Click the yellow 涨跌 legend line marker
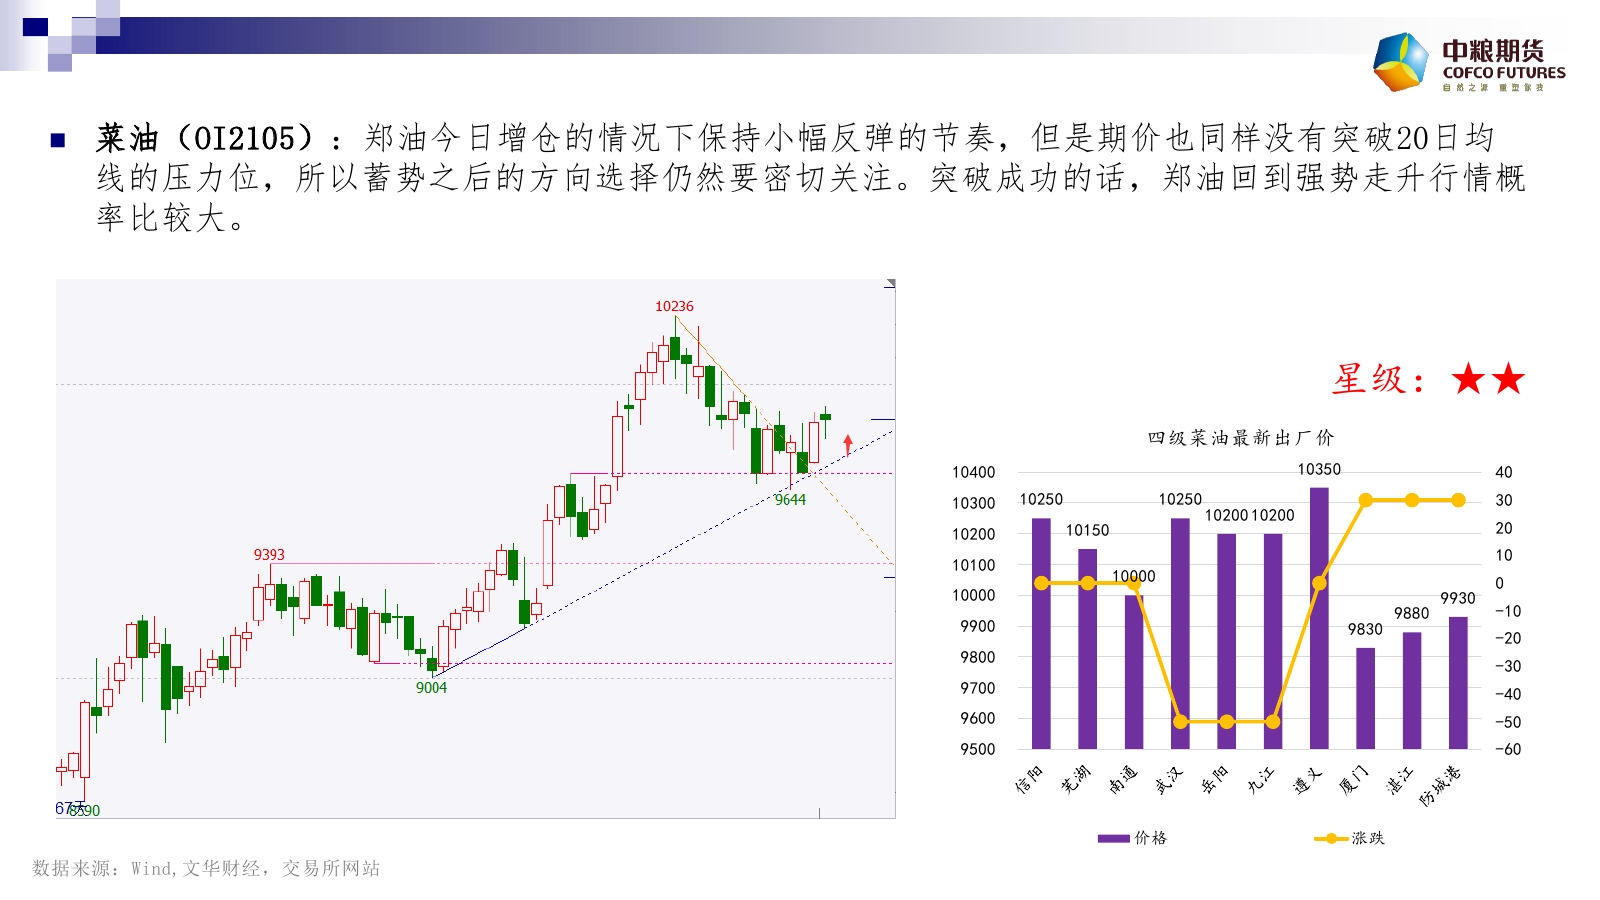Screen dimensions: 1600x900 click(1331, 838)
